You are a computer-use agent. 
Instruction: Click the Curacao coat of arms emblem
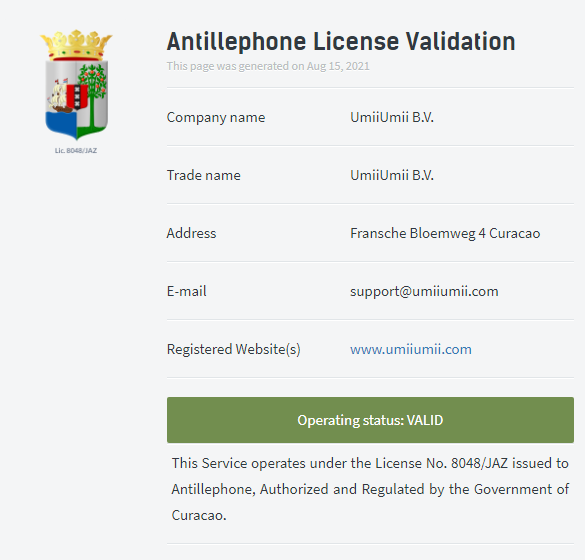click(x=76, y=85)
